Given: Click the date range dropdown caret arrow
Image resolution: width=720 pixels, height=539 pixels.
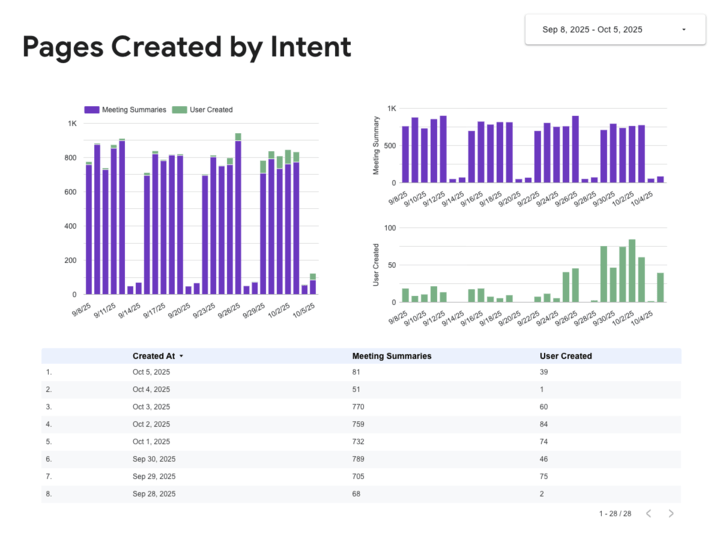Looking at the screenshot, I should 684,30.
